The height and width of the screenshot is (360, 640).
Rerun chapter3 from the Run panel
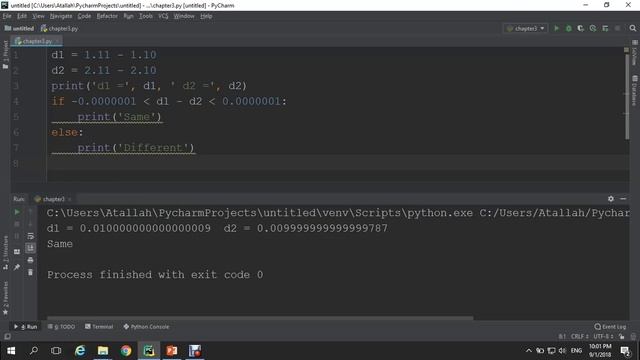[x=17, y=212]
